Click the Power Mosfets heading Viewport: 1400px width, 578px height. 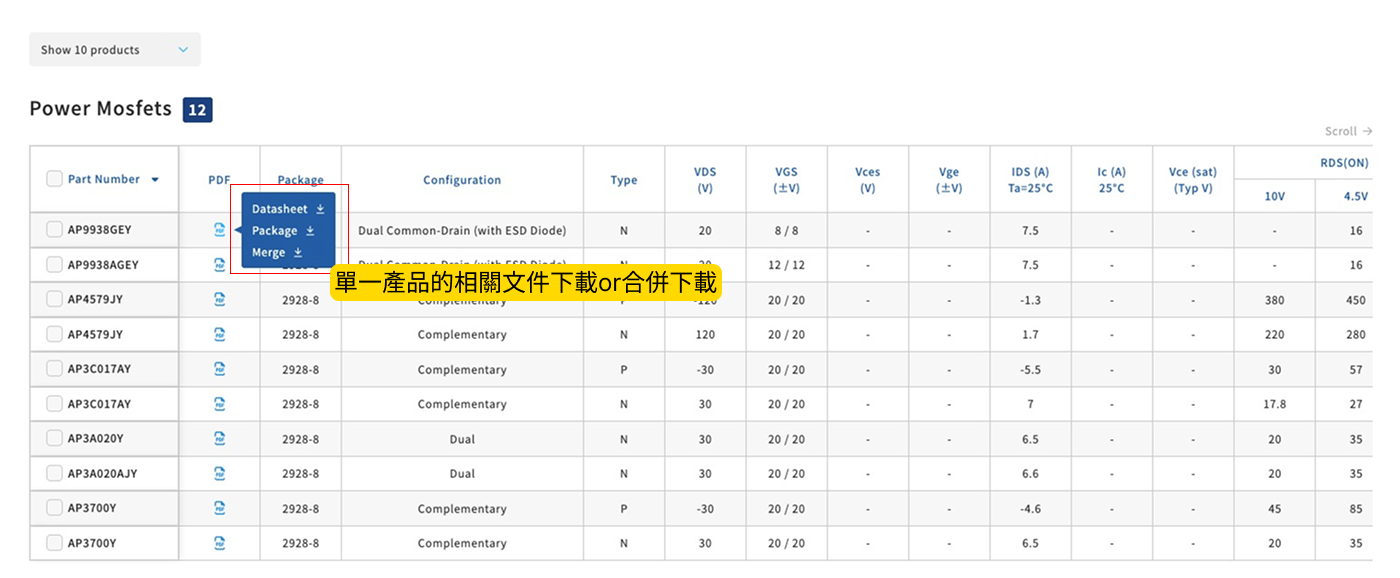tap(101, 109)
